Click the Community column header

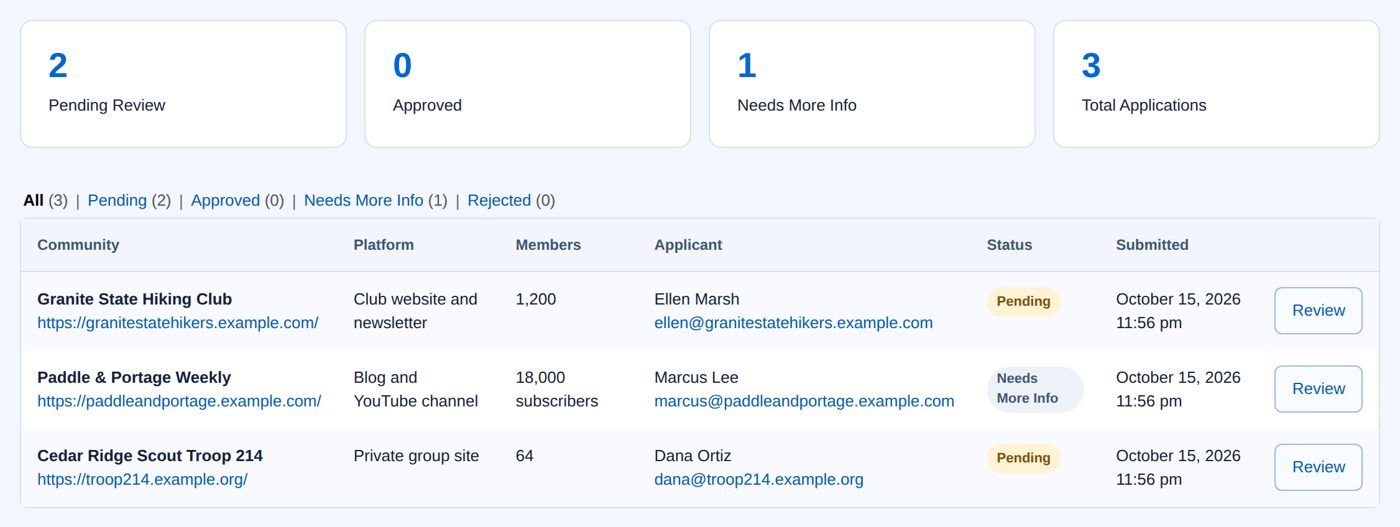point(78,245)
